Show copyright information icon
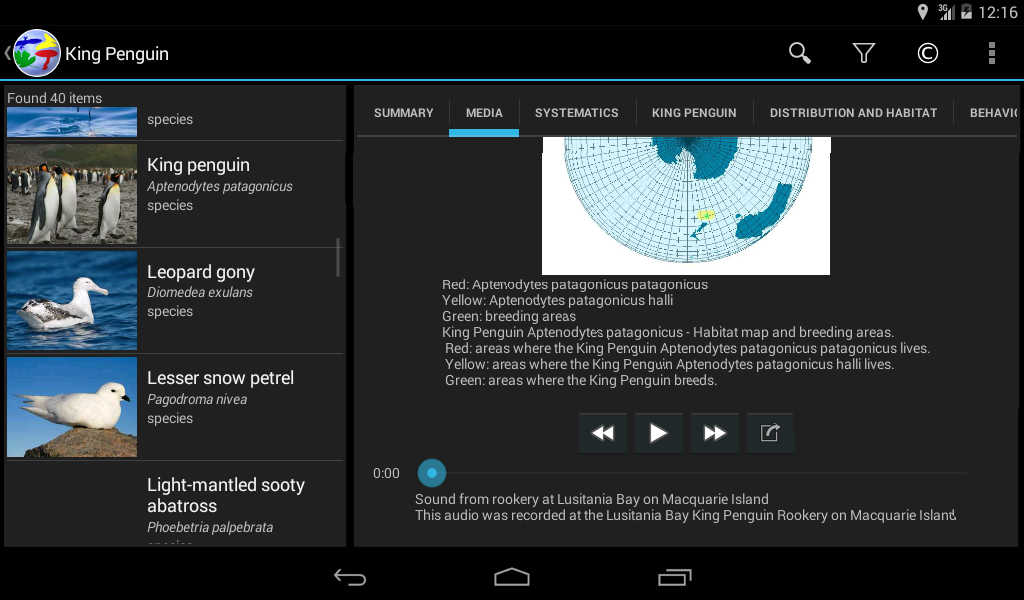Image resolution: width=1024 pixels, height=600 pixels. coord(927,53)
